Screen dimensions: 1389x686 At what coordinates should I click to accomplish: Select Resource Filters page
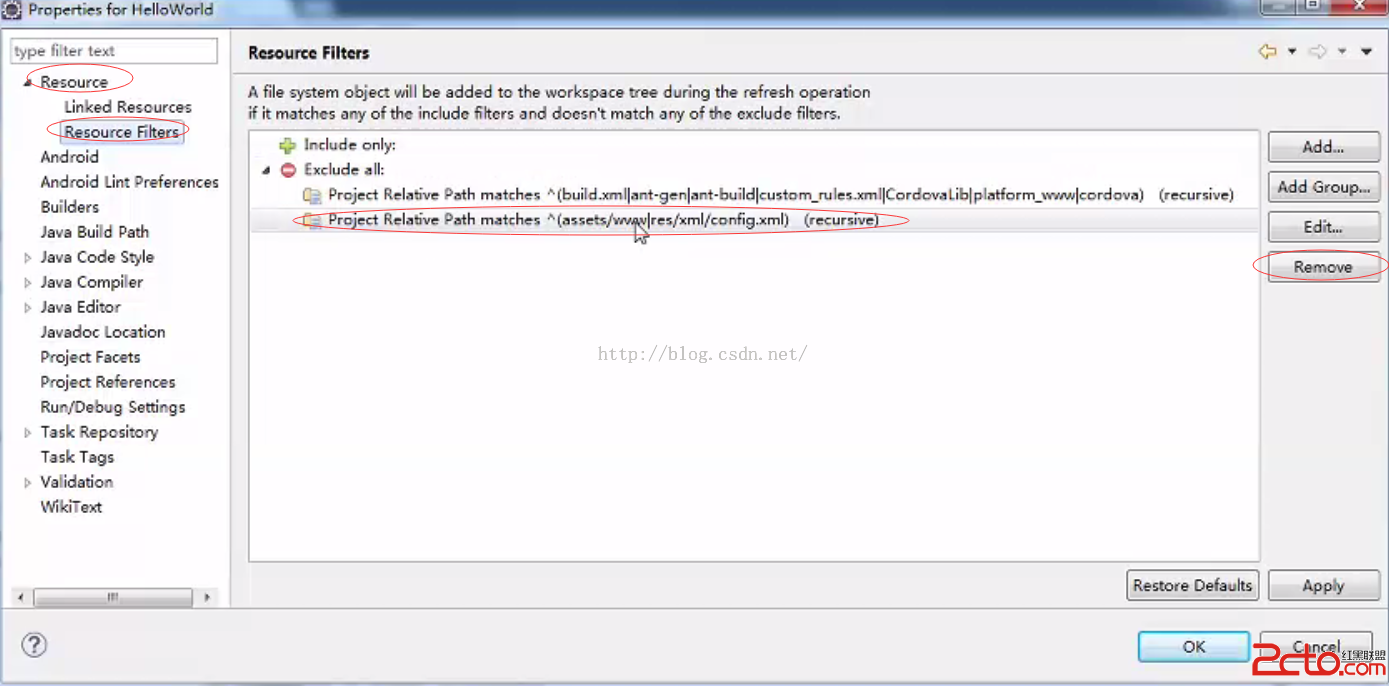[122, 132]
